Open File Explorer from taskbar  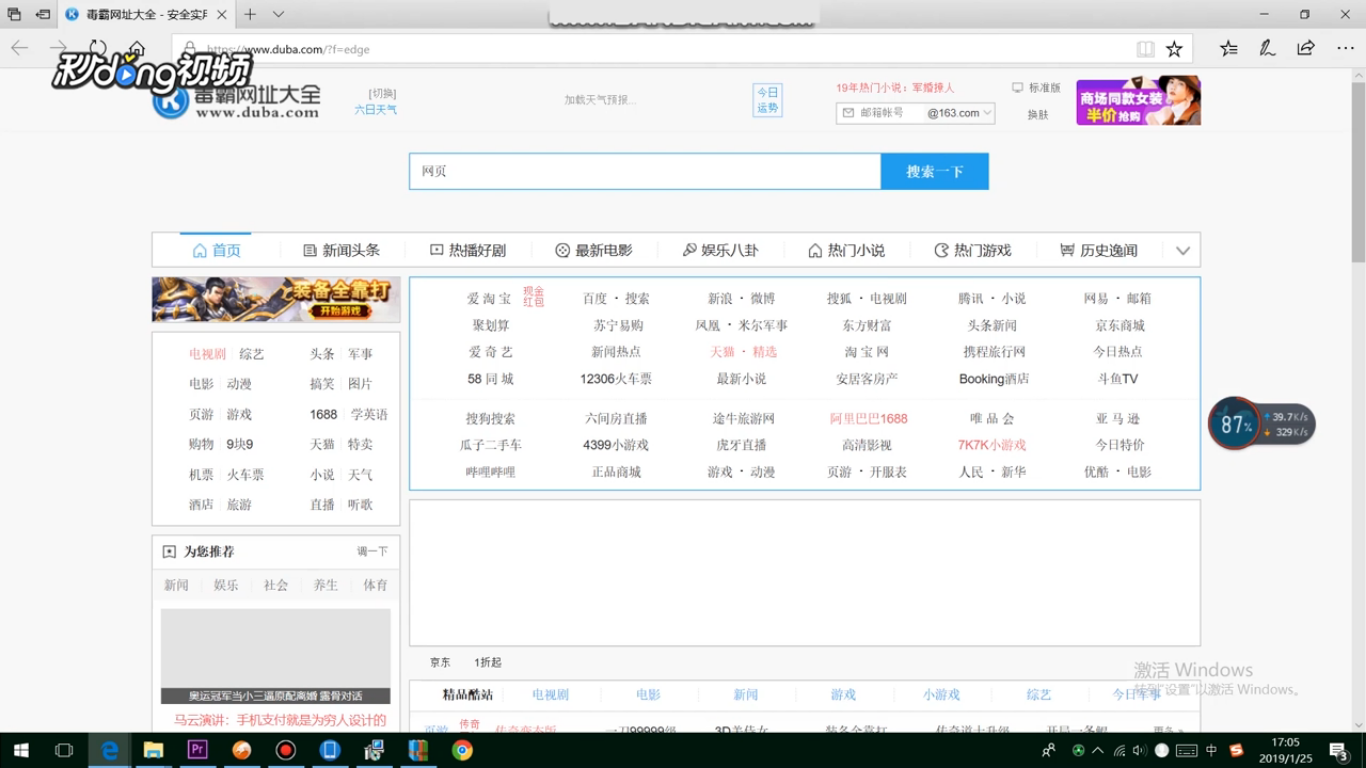coord(153,750)
